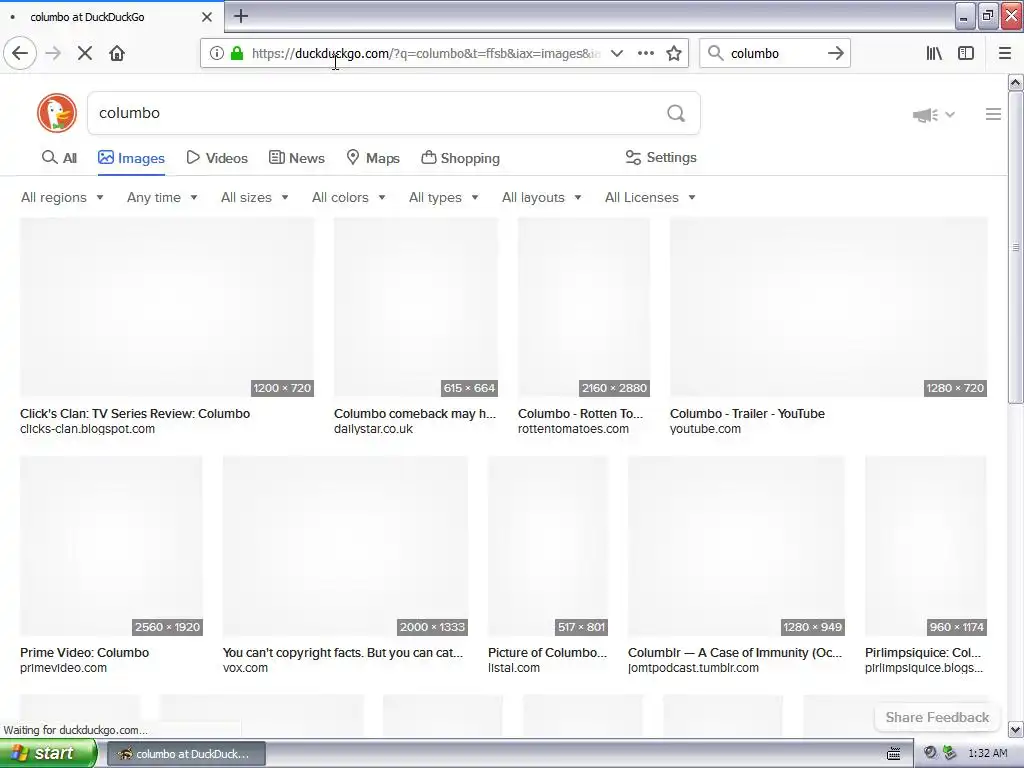This screenshot has height=768, width=1024.
Task: Switch to the News tab
Action: pos(296,158)
